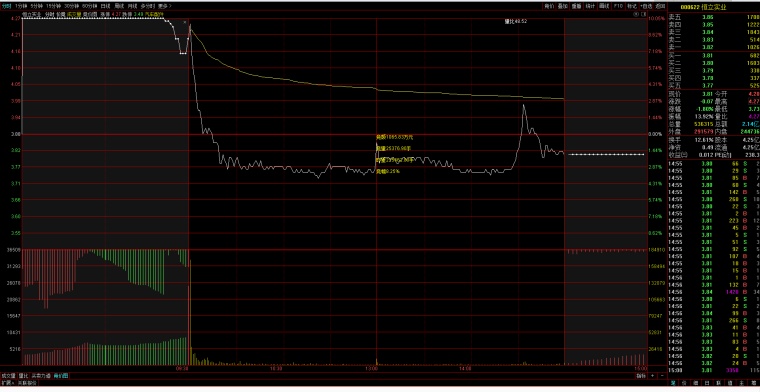Screen dimensions: 760x392
Task: Click the 标记 mark tool
Action: tap(632, 6)
